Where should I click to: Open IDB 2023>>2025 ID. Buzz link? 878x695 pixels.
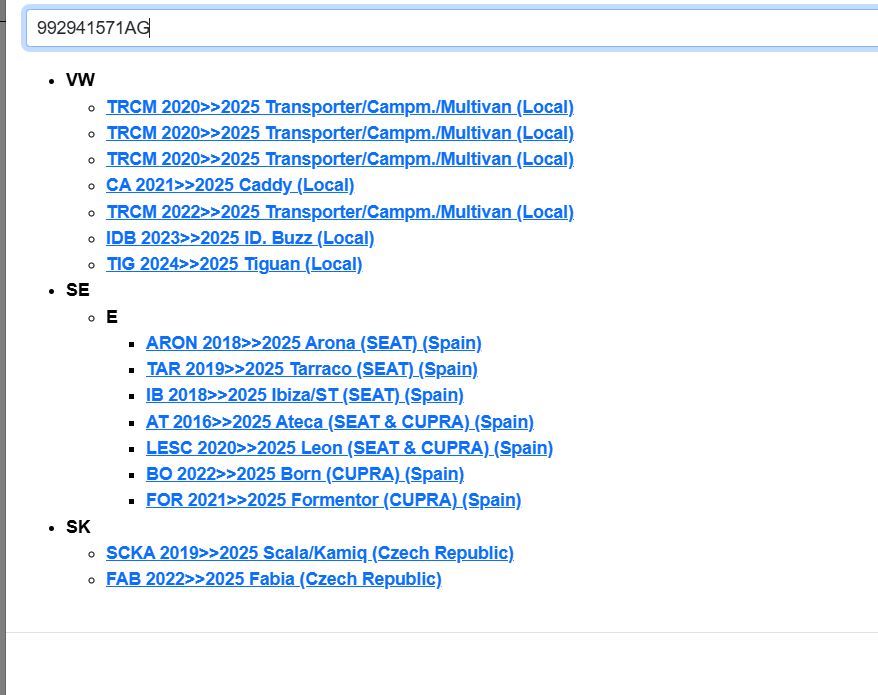240,238
